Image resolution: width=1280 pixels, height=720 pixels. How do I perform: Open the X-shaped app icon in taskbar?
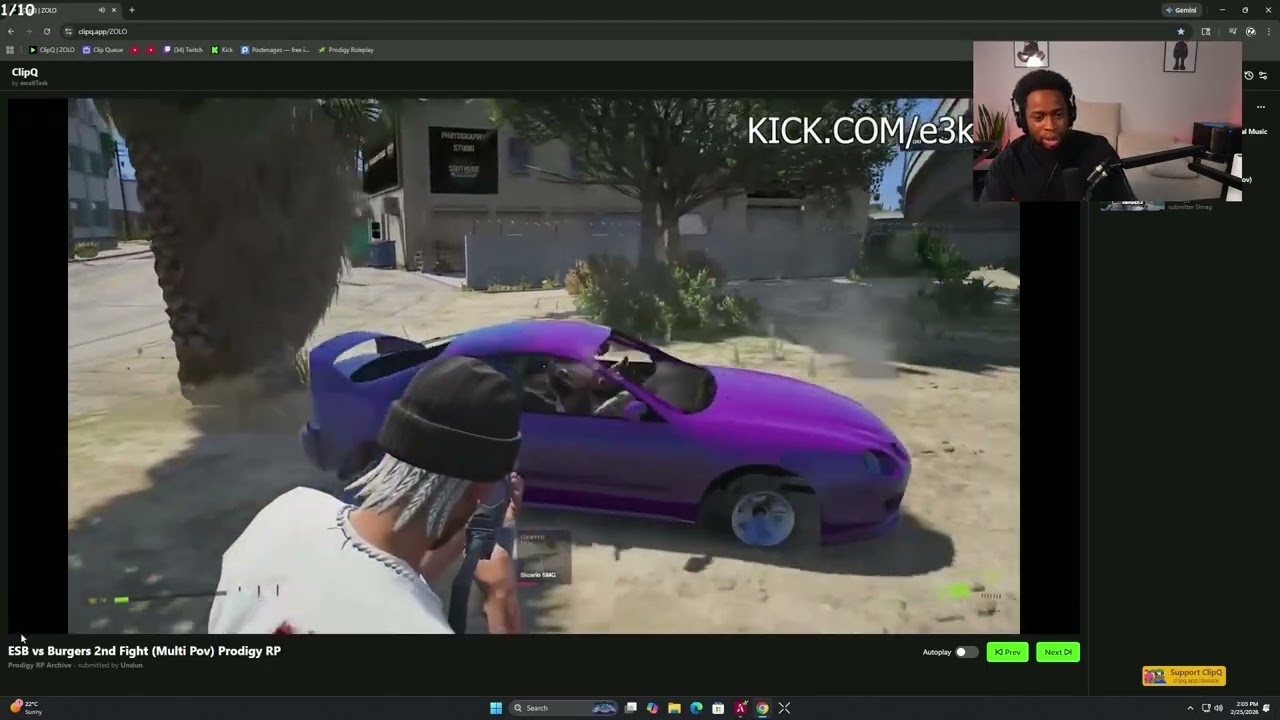click(x=784, y=708)
